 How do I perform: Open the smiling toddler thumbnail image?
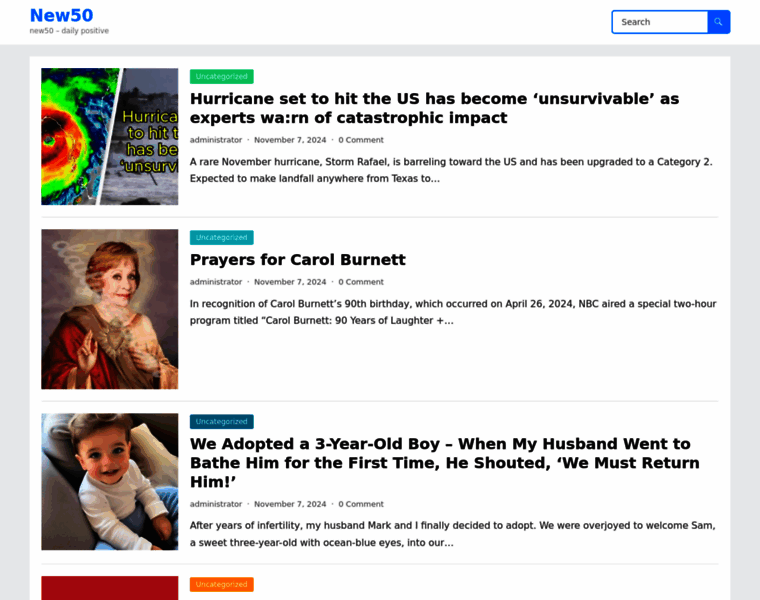(x=110, y=482)
